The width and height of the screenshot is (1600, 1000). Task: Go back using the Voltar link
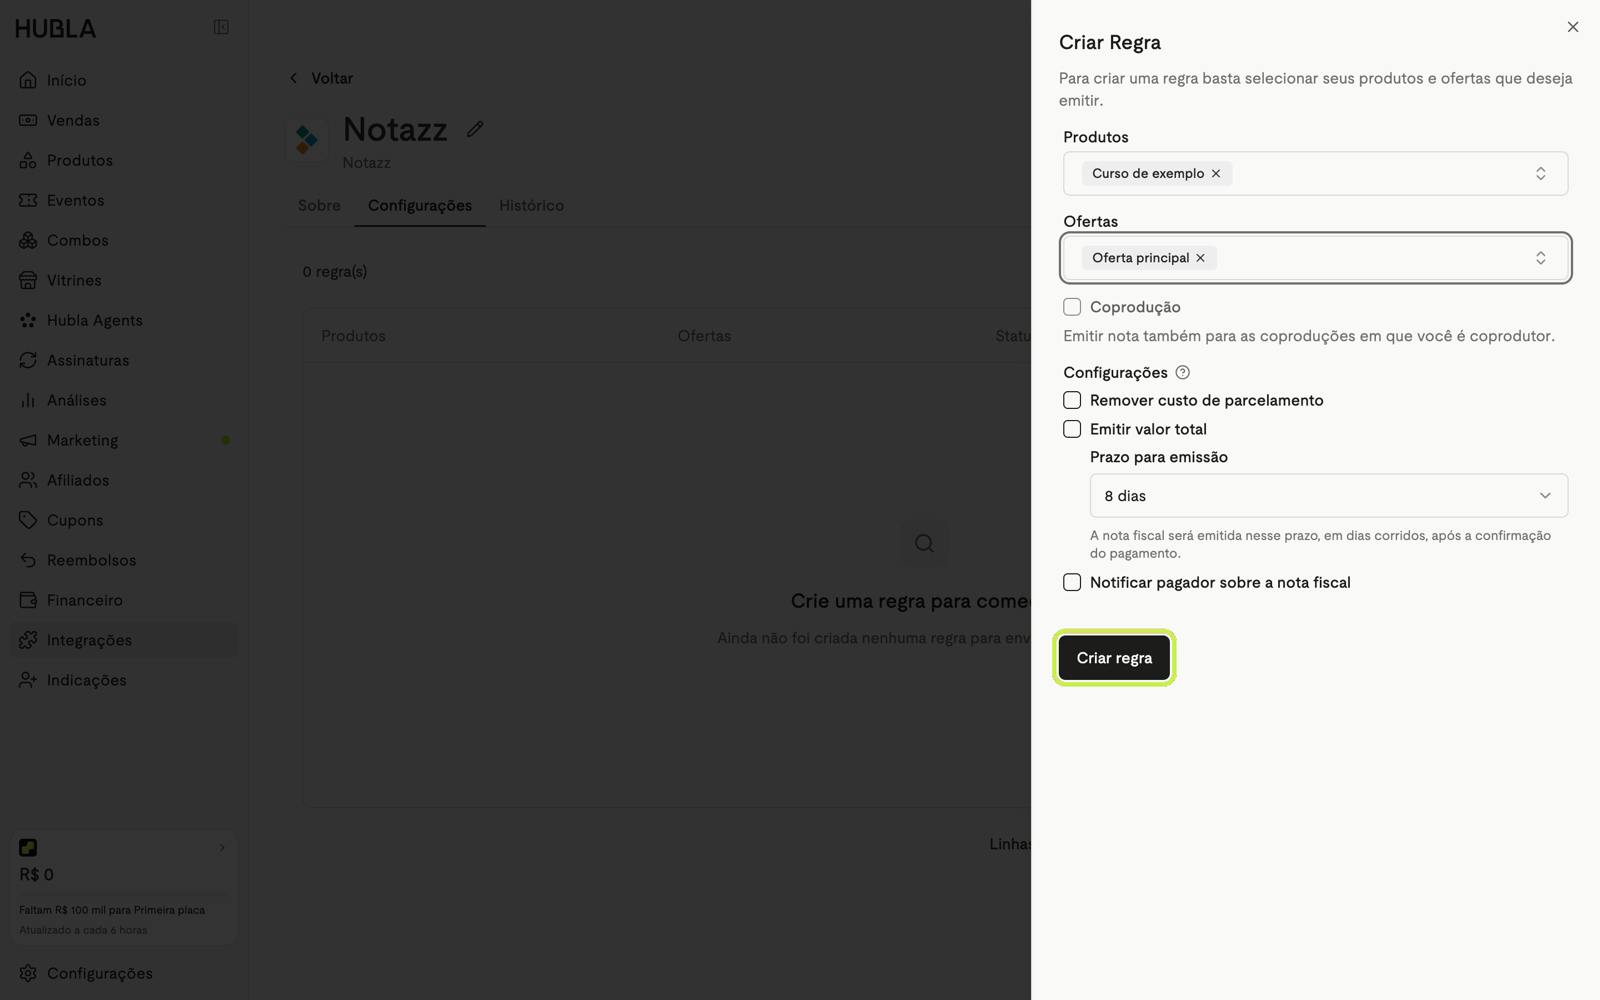321,78
